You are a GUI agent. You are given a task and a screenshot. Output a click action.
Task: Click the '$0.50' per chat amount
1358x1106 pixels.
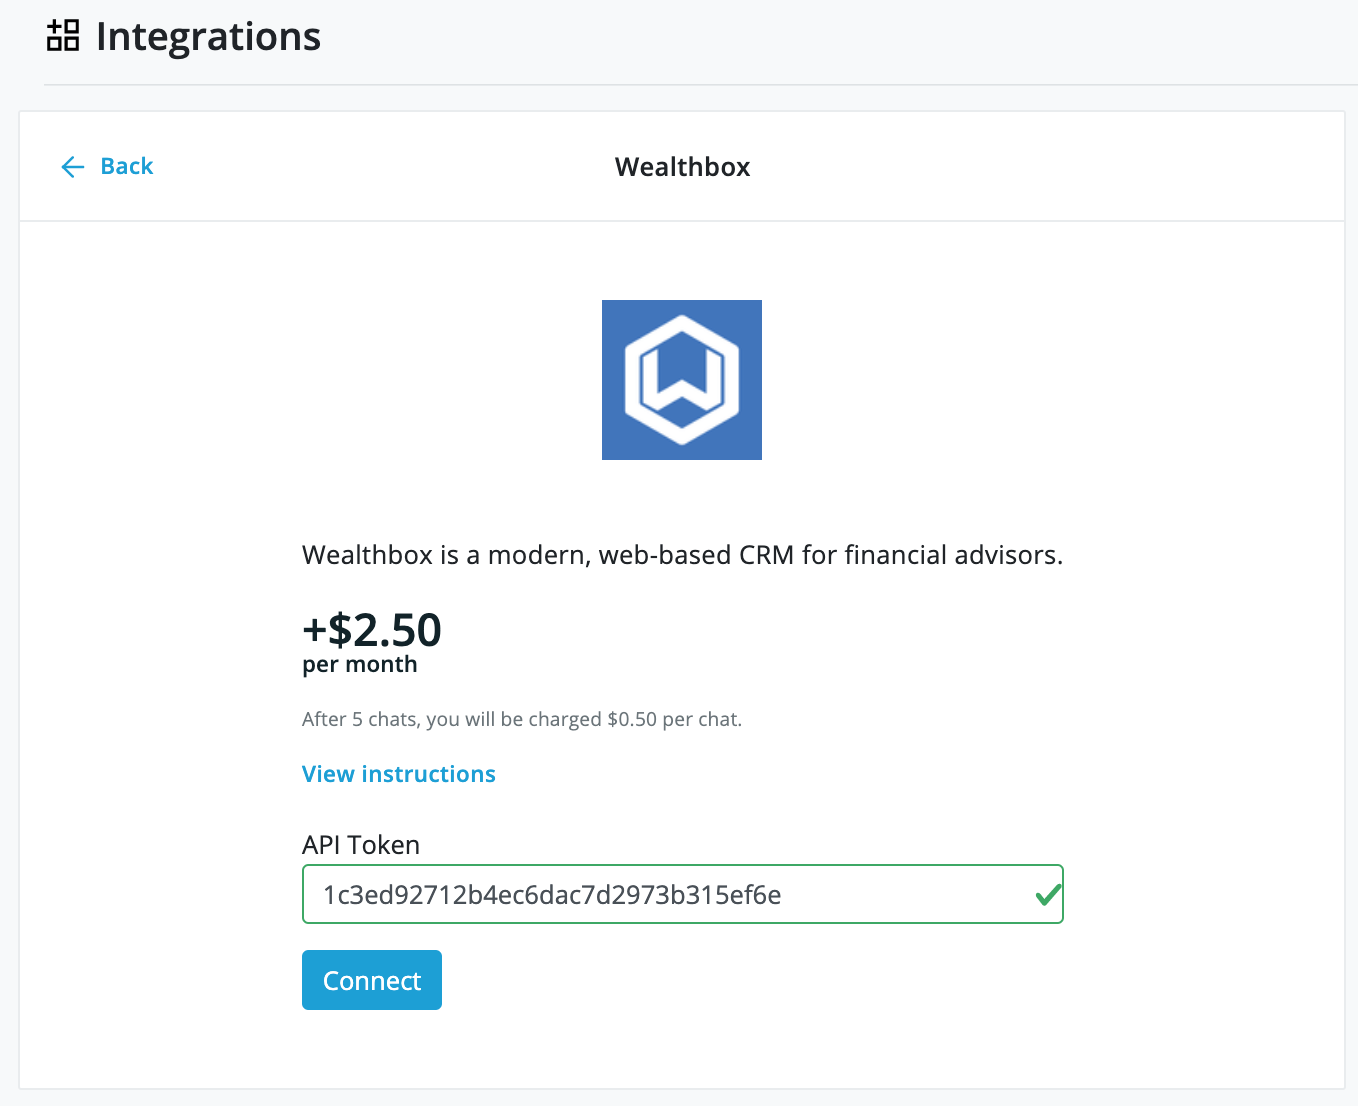(632, 719)
